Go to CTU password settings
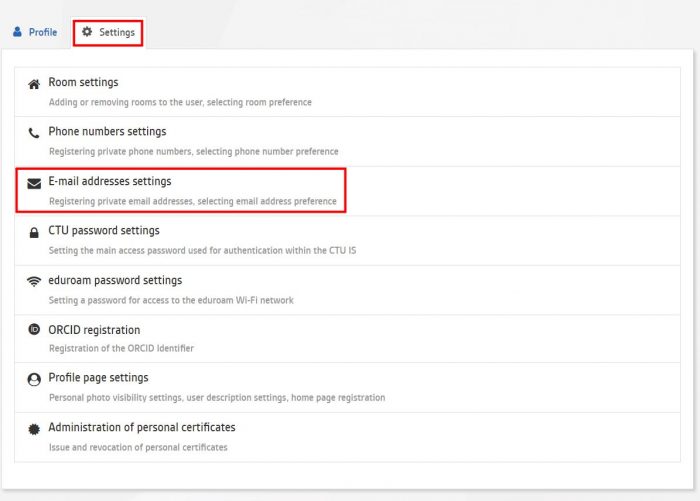This screenshot has width=700, height=501. 347,241
